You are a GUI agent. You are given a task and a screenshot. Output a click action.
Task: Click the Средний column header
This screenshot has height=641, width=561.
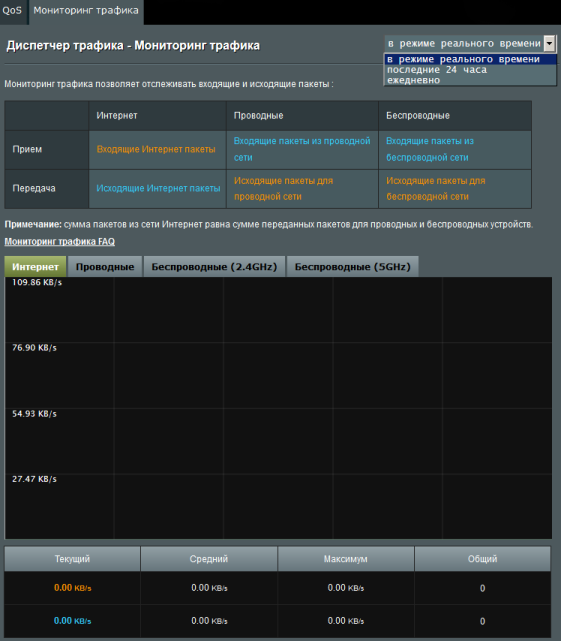pos(209,559)
